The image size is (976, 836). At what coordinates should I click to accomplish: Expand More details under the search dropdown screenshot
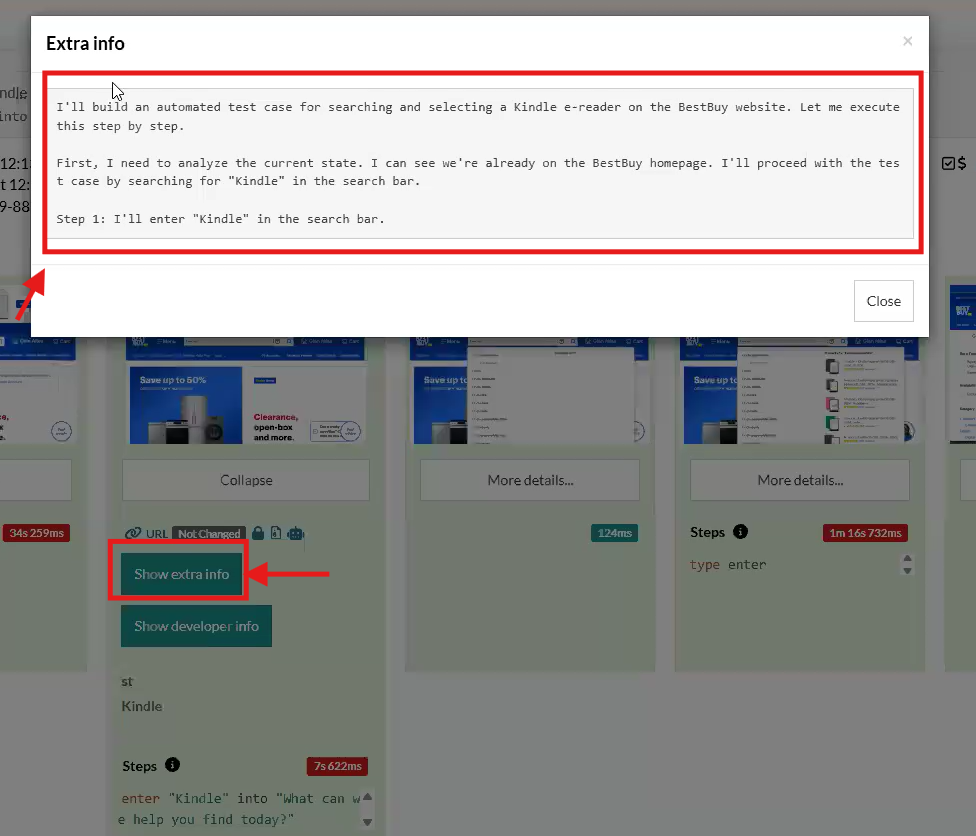pos(530,480)
